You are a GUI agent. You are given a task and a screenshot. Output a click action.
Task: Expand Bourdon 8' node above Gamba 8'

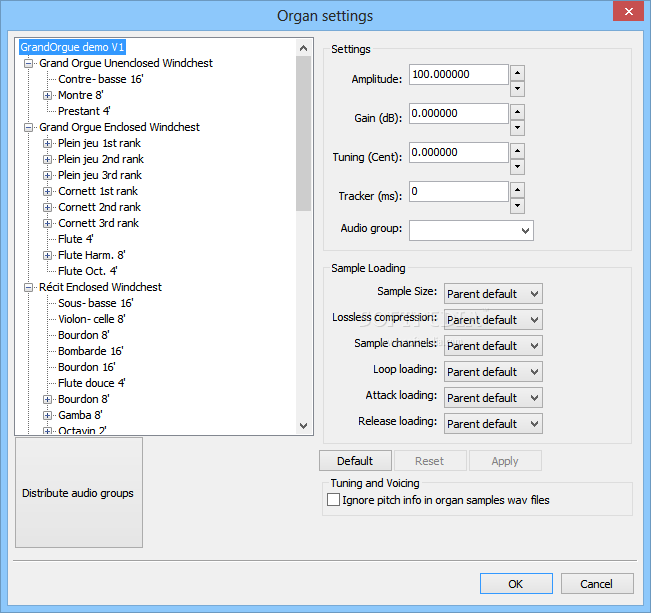click(47, 400)
